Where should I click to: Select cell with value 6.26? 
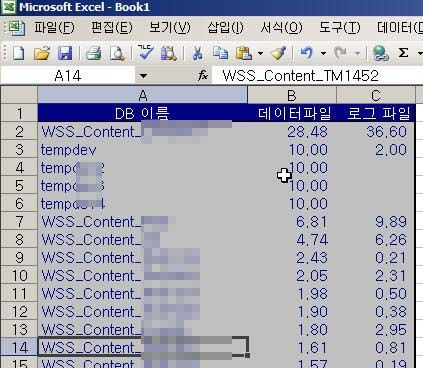[x=376, y=239]
